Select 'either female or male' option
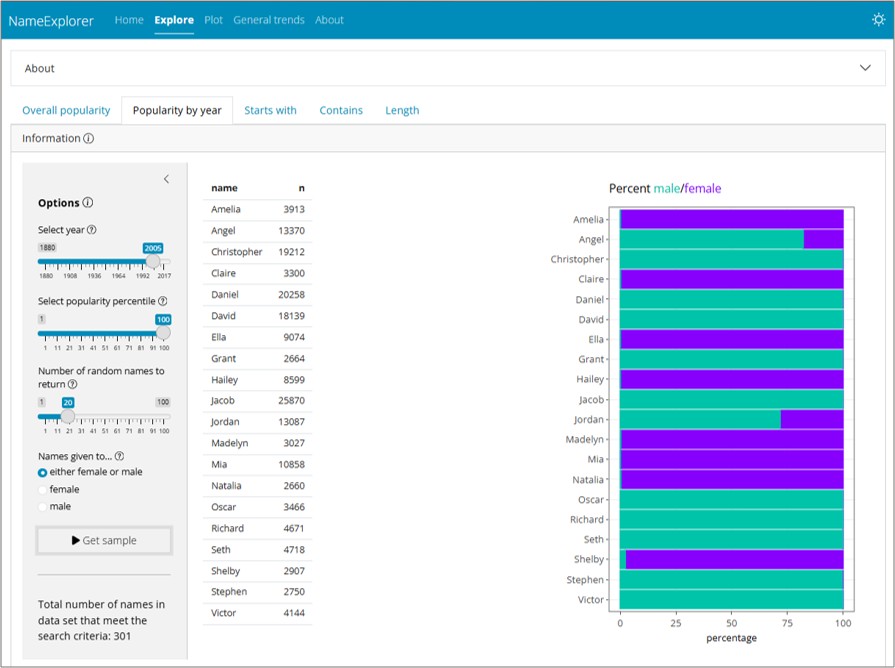The image size is (895, 668). click(42, 473)
